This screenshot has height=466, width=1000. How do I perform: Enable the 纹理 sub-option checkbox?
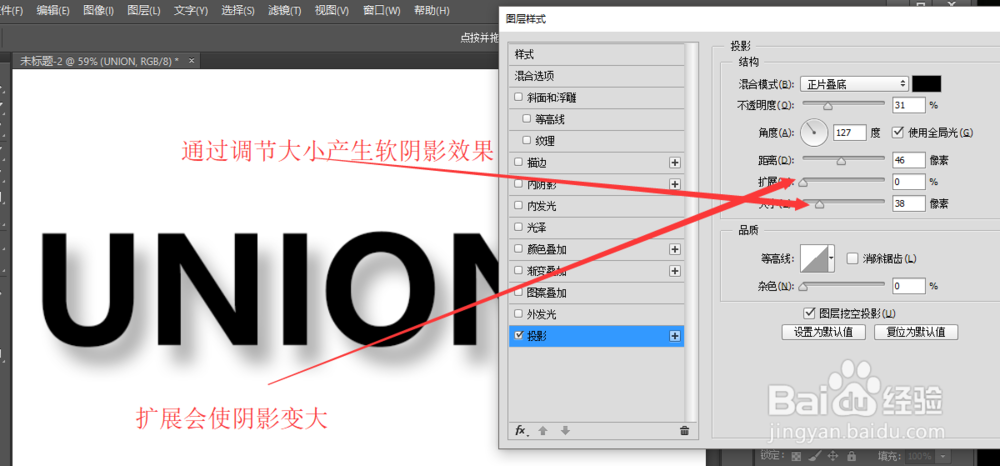526,141
